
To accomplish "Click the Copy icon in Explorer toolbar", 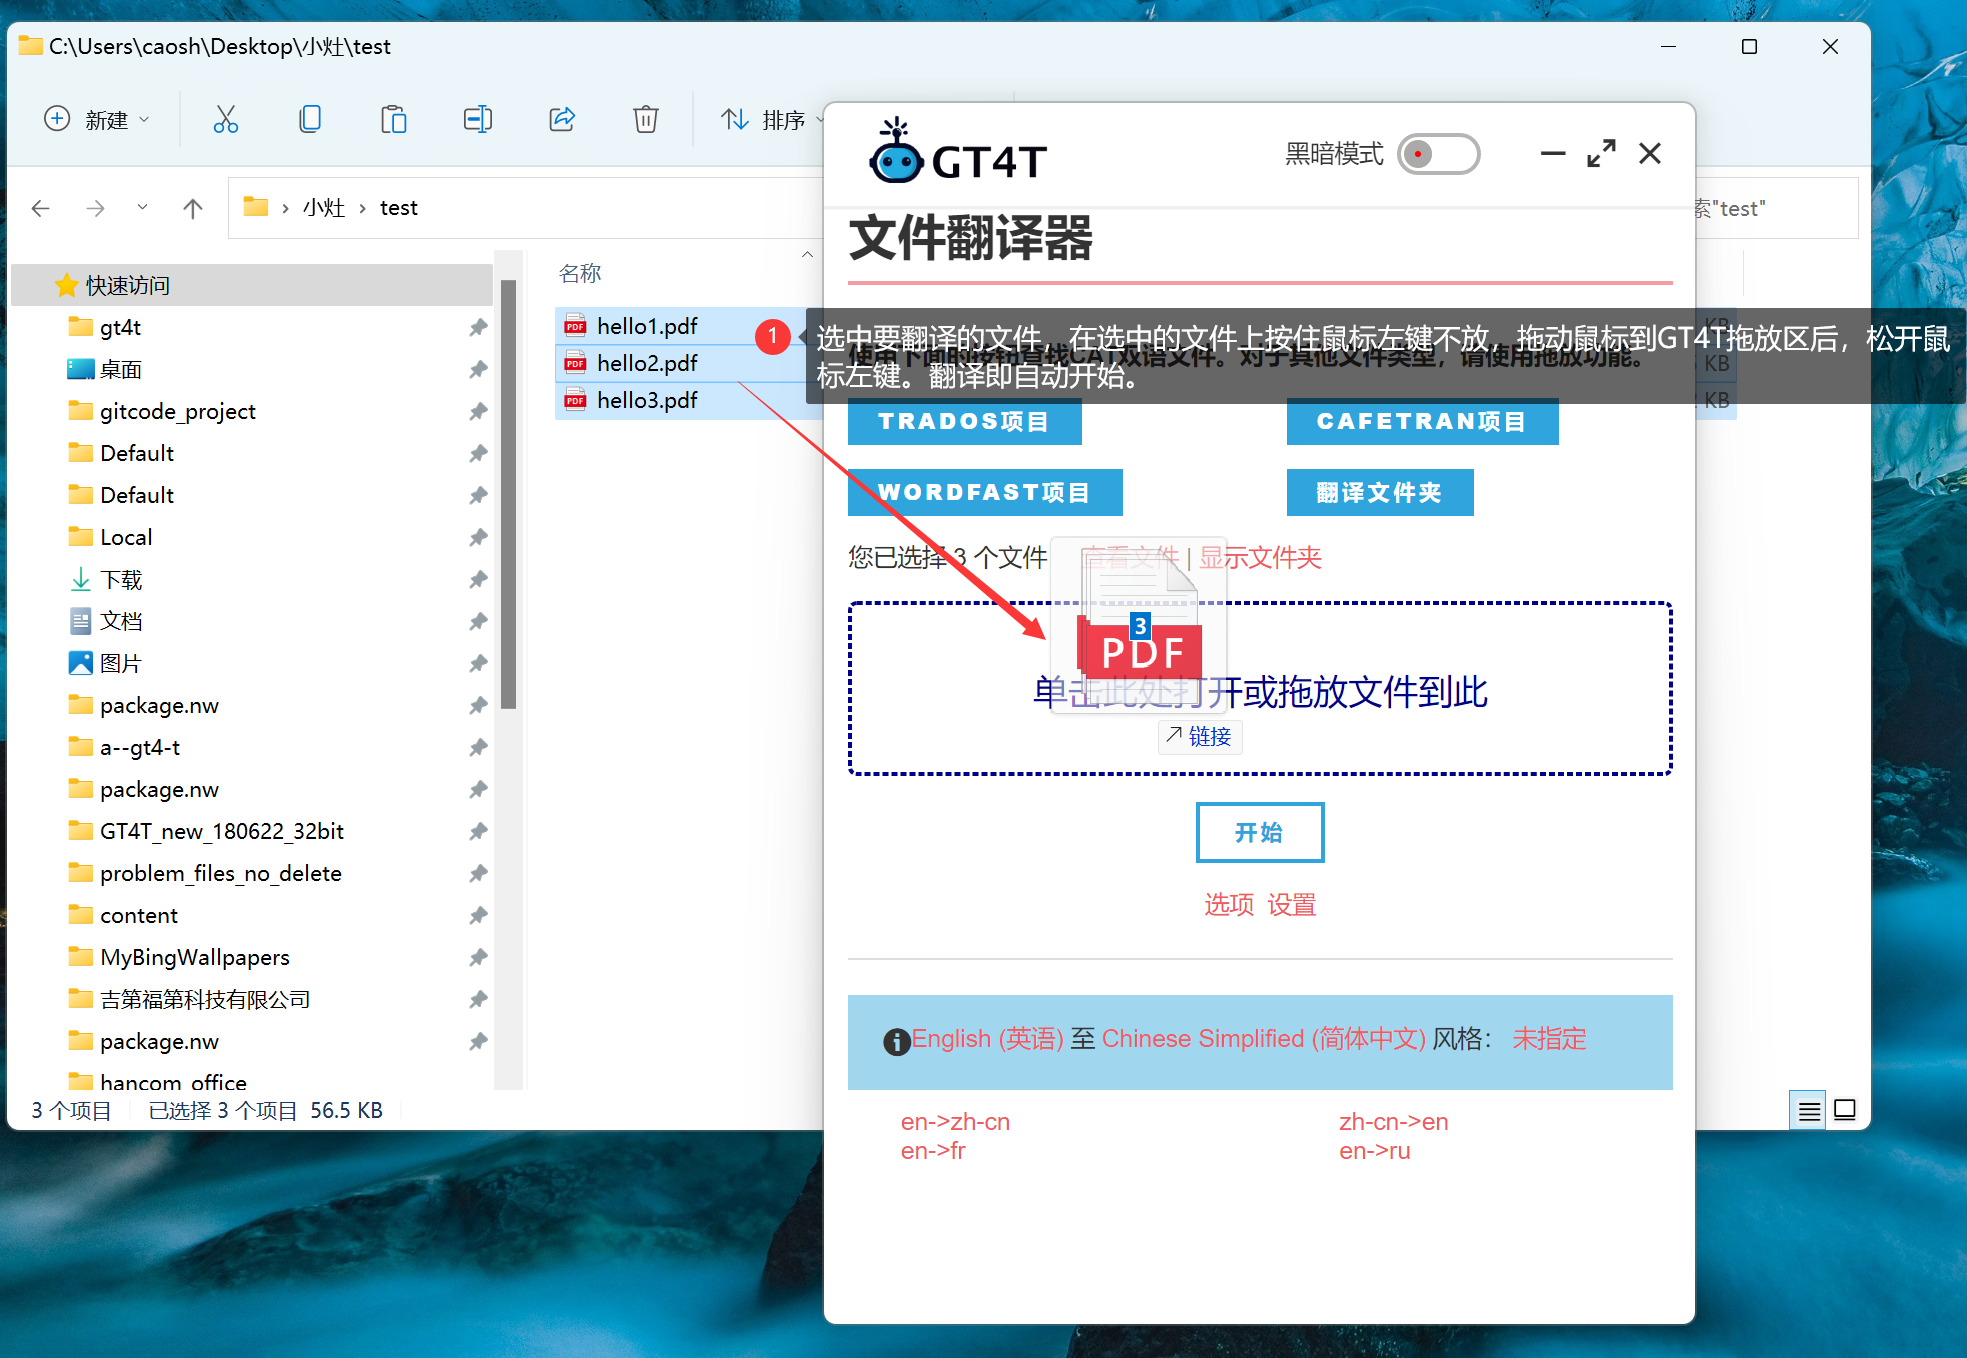I will (310, 120).
